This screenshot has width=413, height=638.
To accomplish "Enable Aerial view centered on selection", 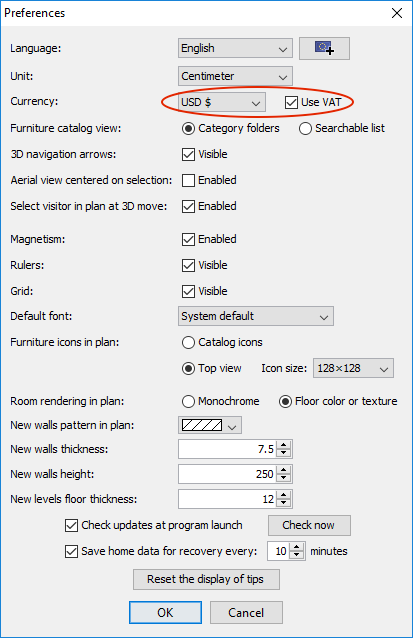I will tap(188, 180).
